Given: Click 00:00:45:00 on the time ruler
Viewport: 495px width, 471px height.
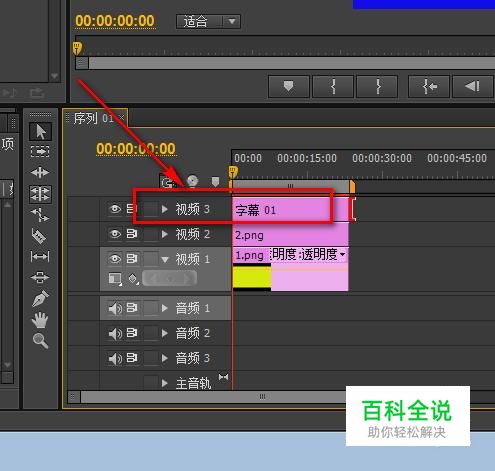Looking at the screenshot, I should (x=457, y=158).
